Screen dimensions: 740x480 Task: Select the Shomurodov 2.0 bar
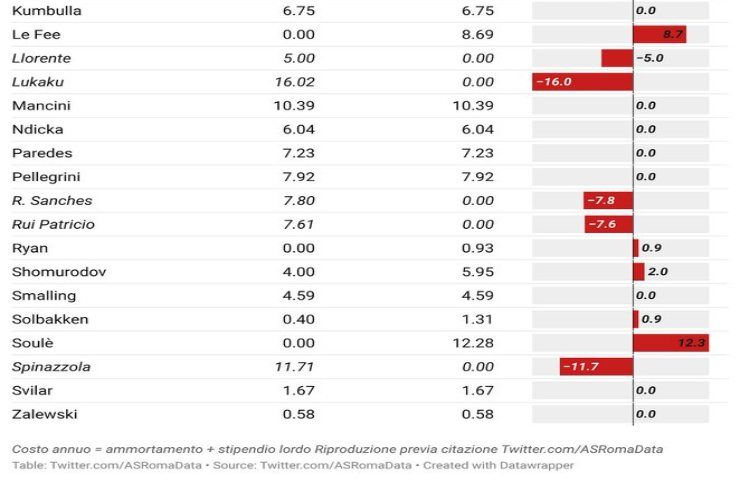639,272
